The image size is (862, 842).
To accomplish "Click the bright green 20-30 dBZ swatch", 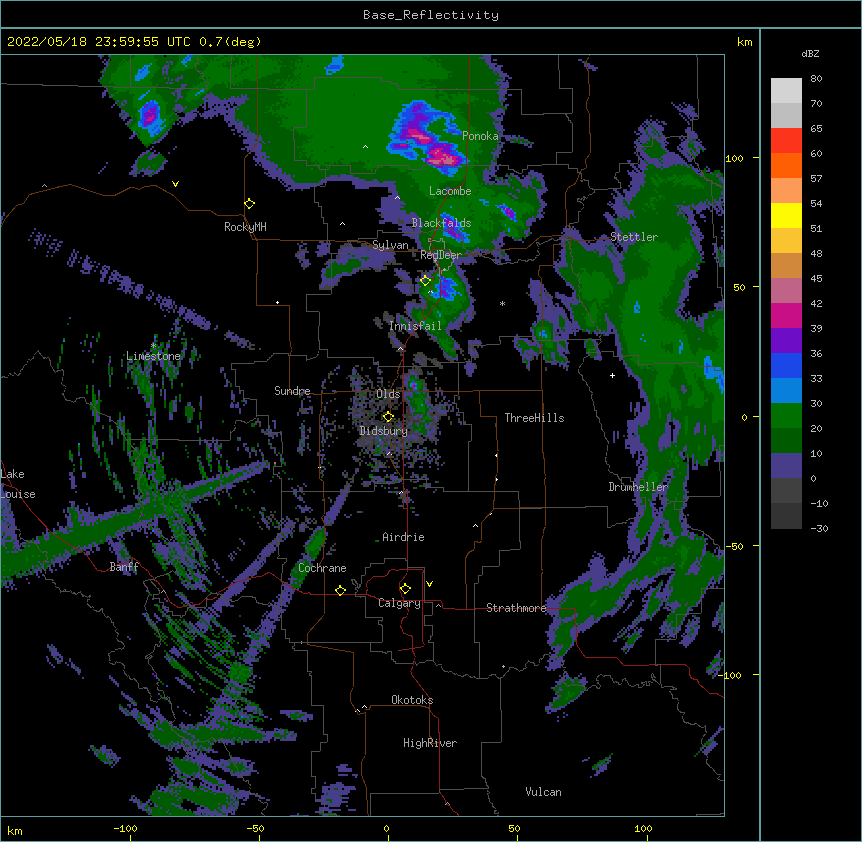I will point(786,416).
